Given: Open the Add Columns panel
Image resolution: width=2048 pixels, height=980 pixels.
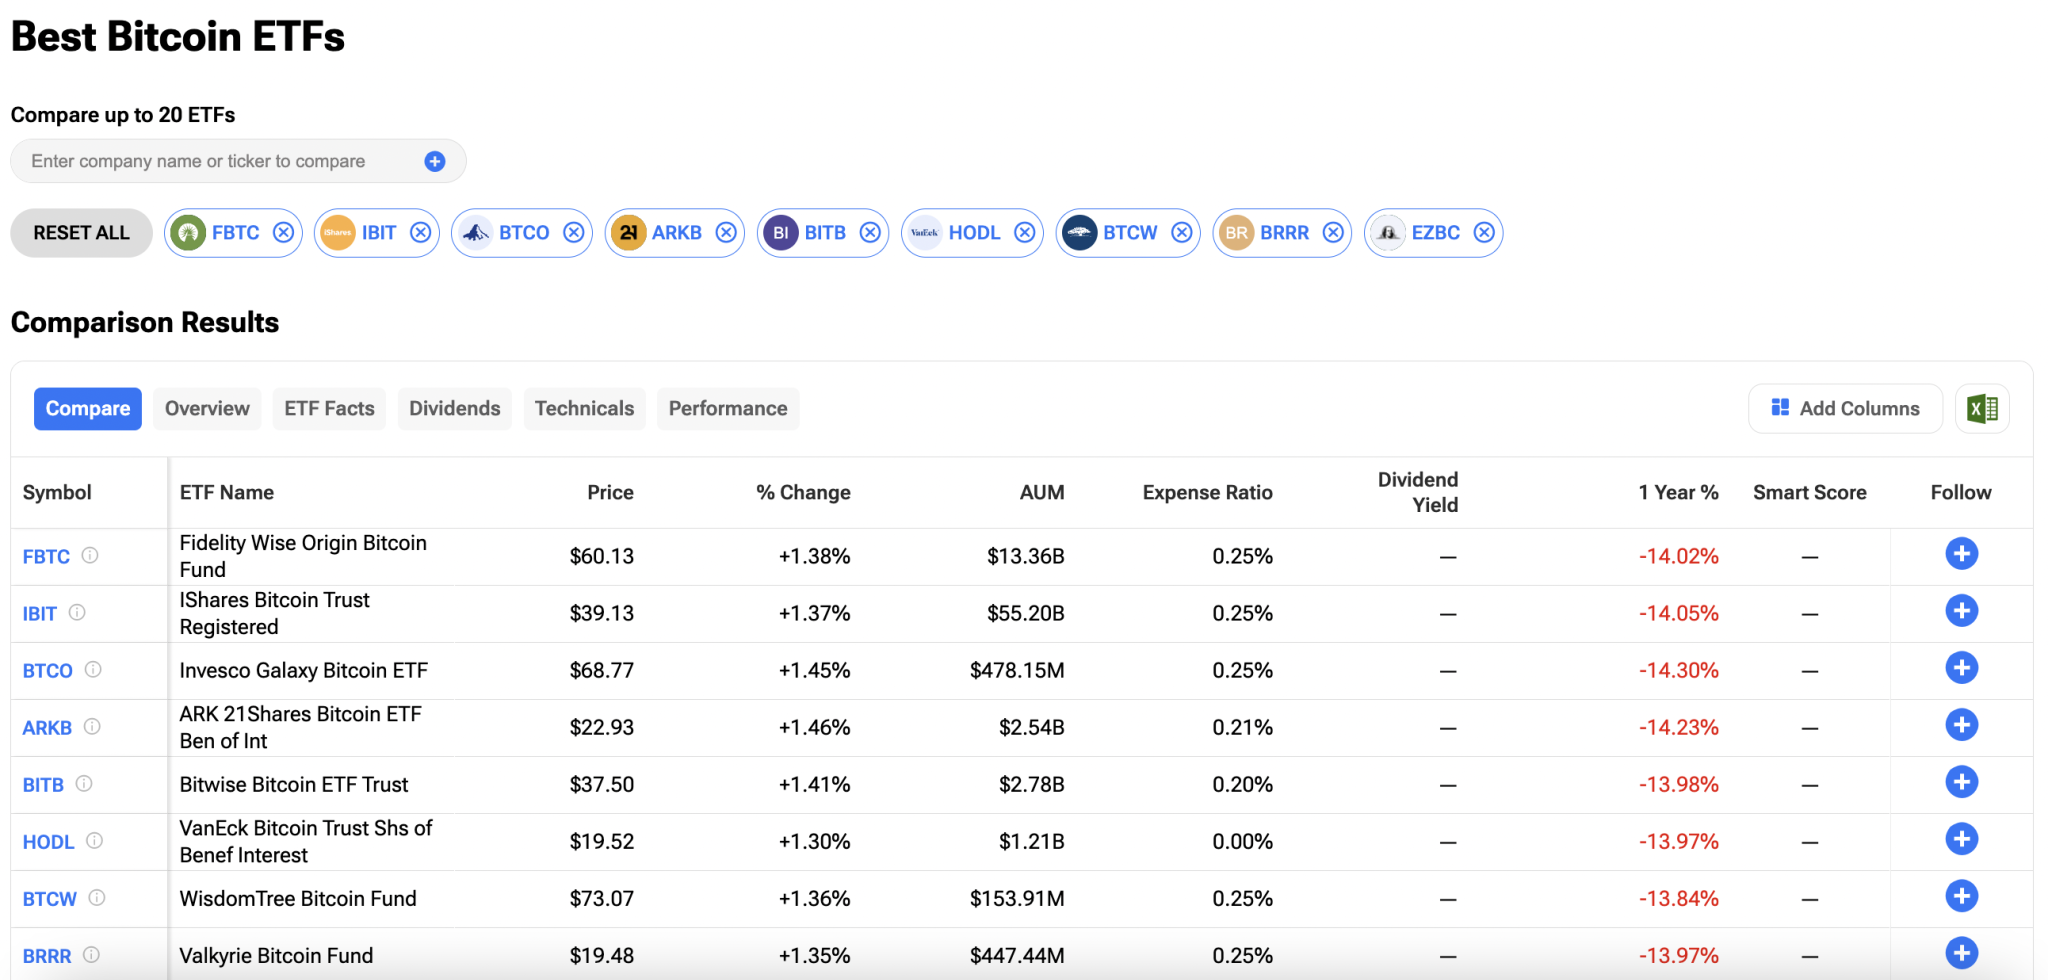Looking at the screenshot, I should coord(1845,408).
